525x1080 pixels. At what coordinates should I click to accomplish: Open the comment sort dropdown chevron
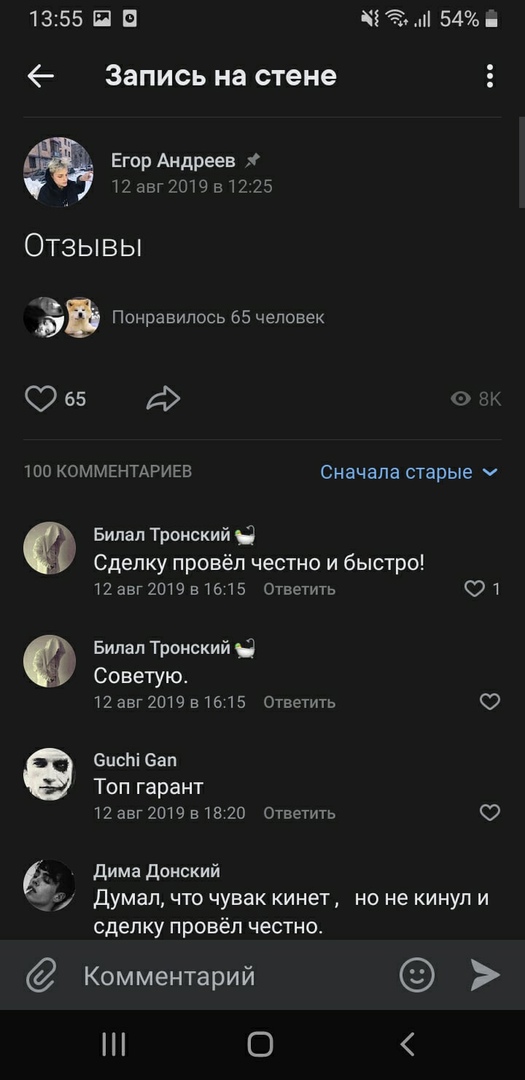[490, 472]
